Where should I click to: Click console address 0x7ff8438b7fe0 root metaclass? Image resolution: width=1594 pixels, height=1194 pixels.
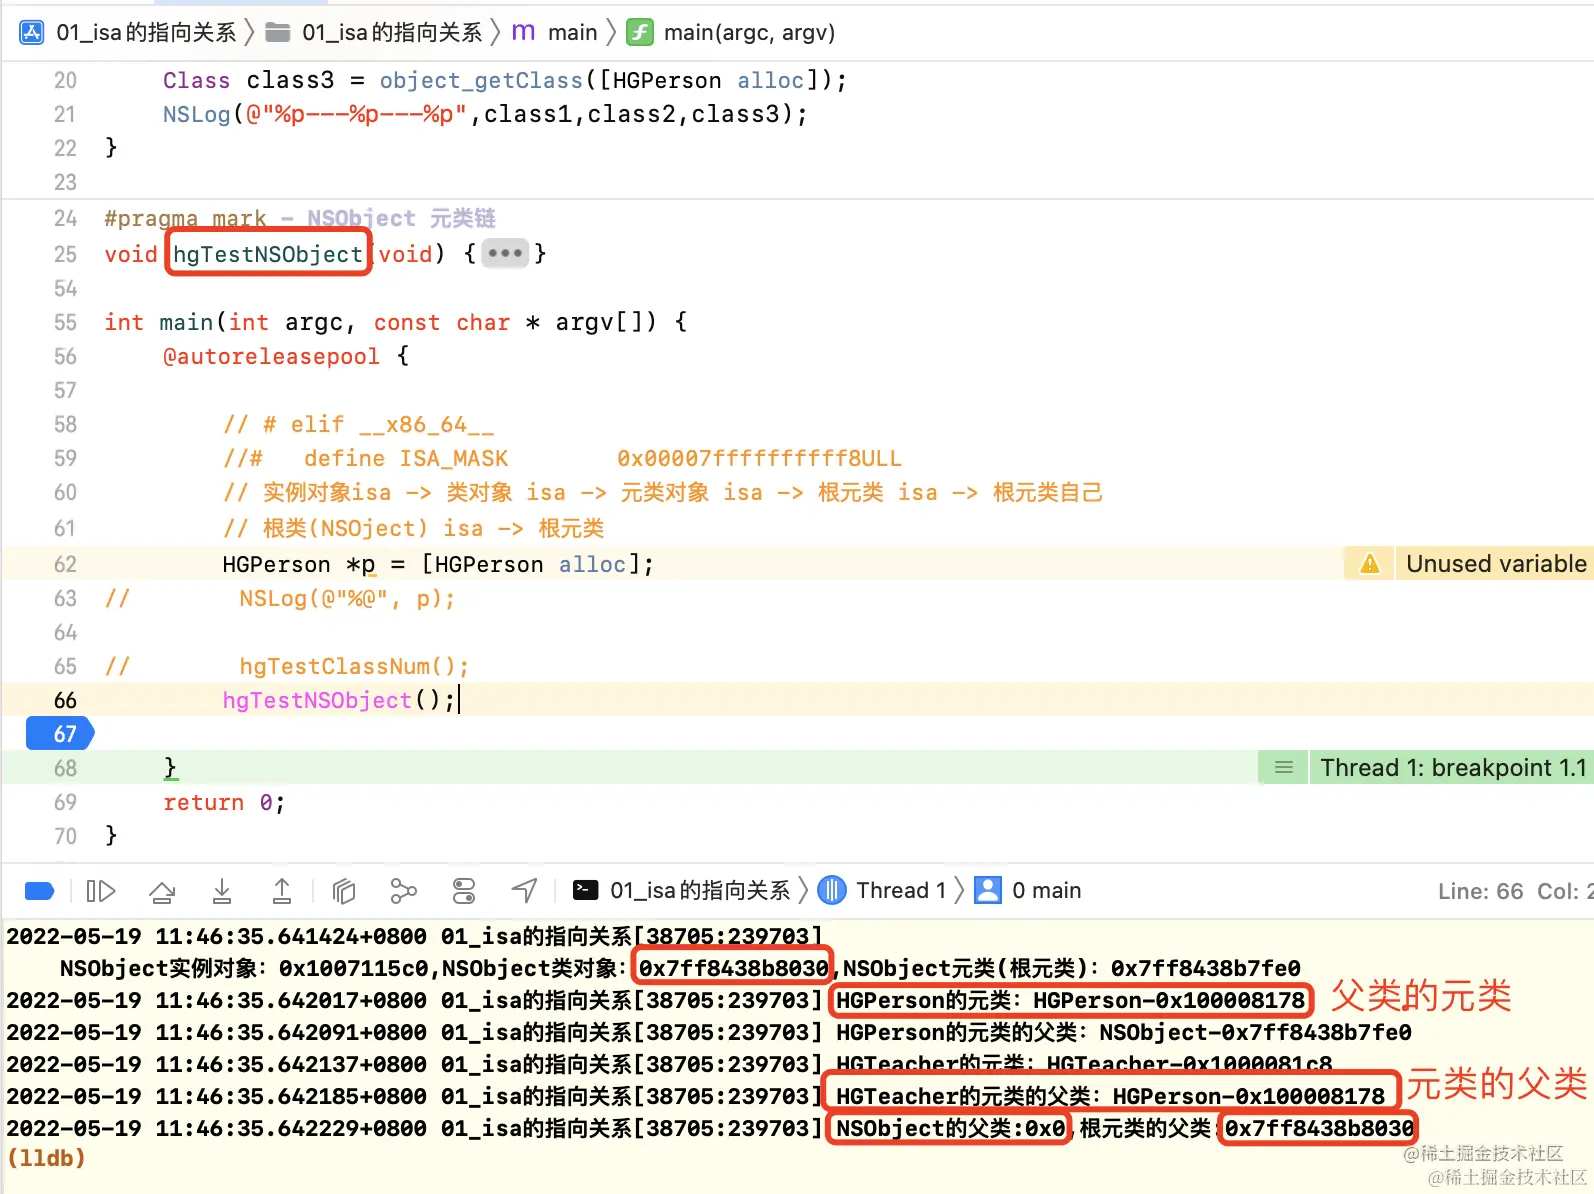[1205, 968]
